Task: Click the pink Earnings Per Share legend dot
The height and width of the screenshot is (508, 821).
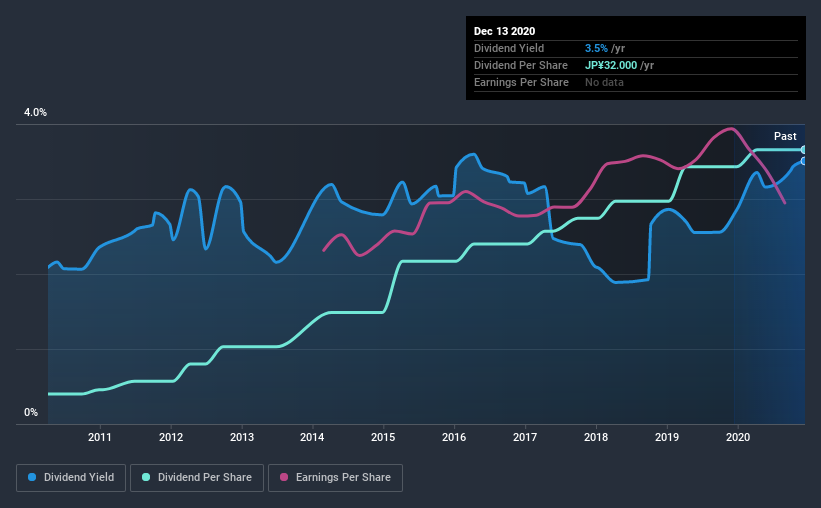Action: click(x=284, y=477)
